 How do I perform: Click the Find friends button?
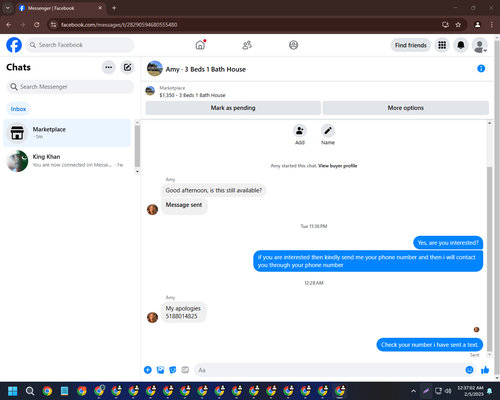point(411,45)
